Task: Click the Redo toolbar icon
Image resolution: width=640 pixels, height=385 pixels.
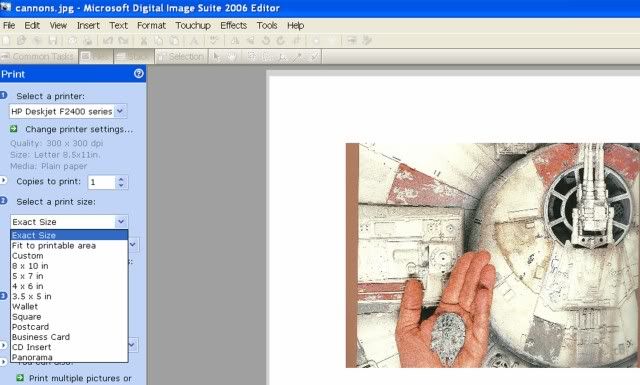Action: 123,40
